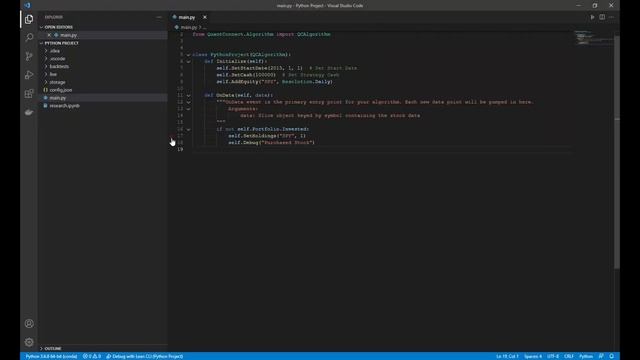
Task: Open the Docker view in the activity bar
Action: [x=29, y=112]
